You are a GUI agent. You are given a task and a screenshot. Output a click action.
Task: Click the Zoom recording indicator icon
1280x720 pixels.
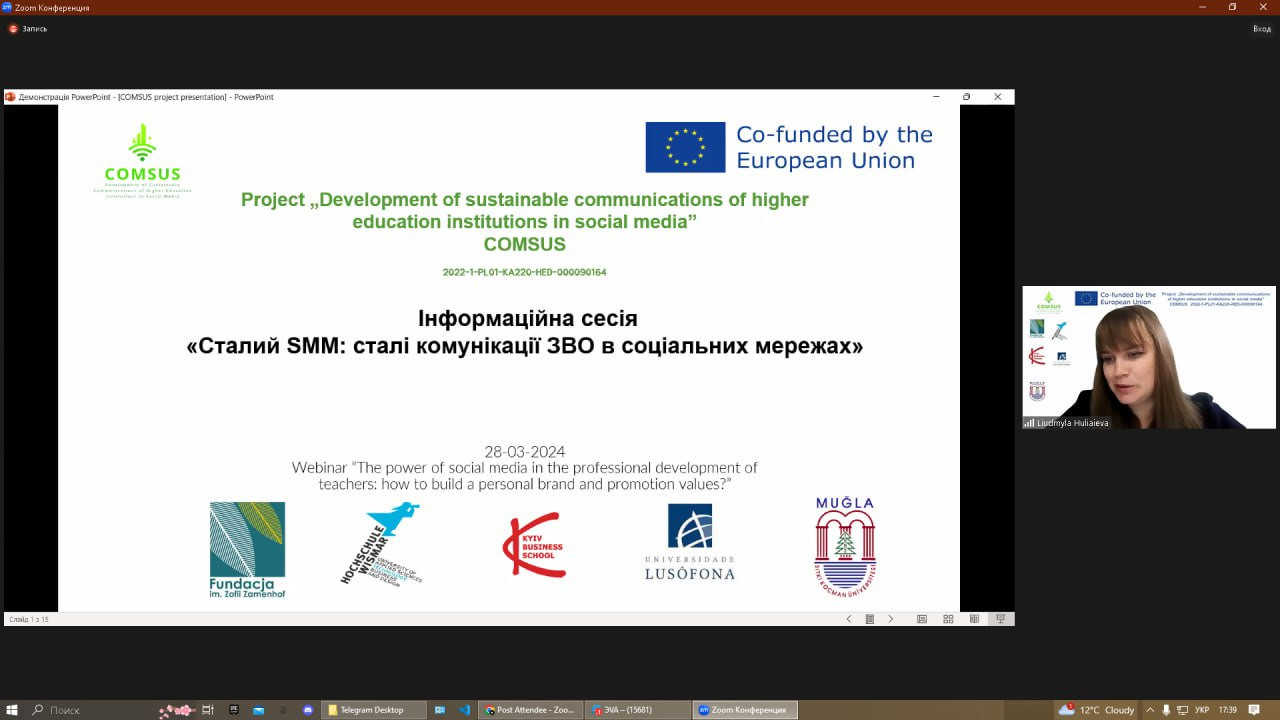pos(13,28)
